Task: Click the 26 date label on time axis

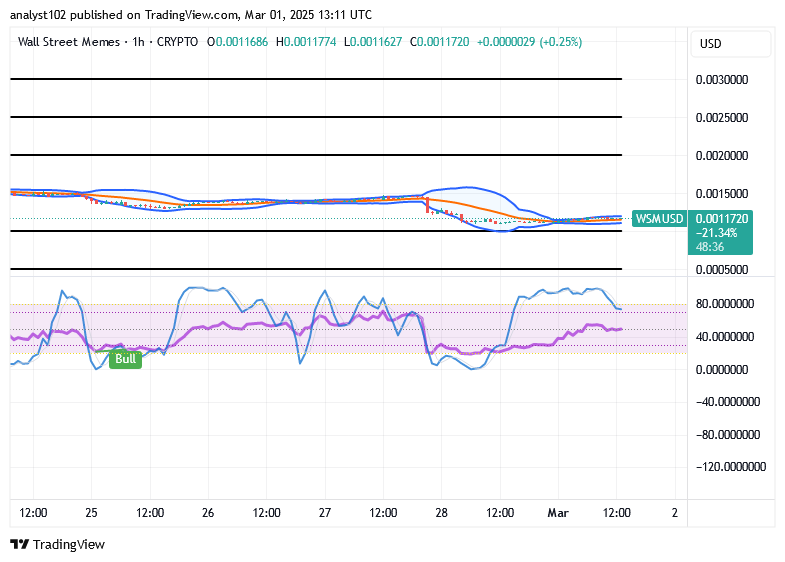Action: tap(208, 513)
